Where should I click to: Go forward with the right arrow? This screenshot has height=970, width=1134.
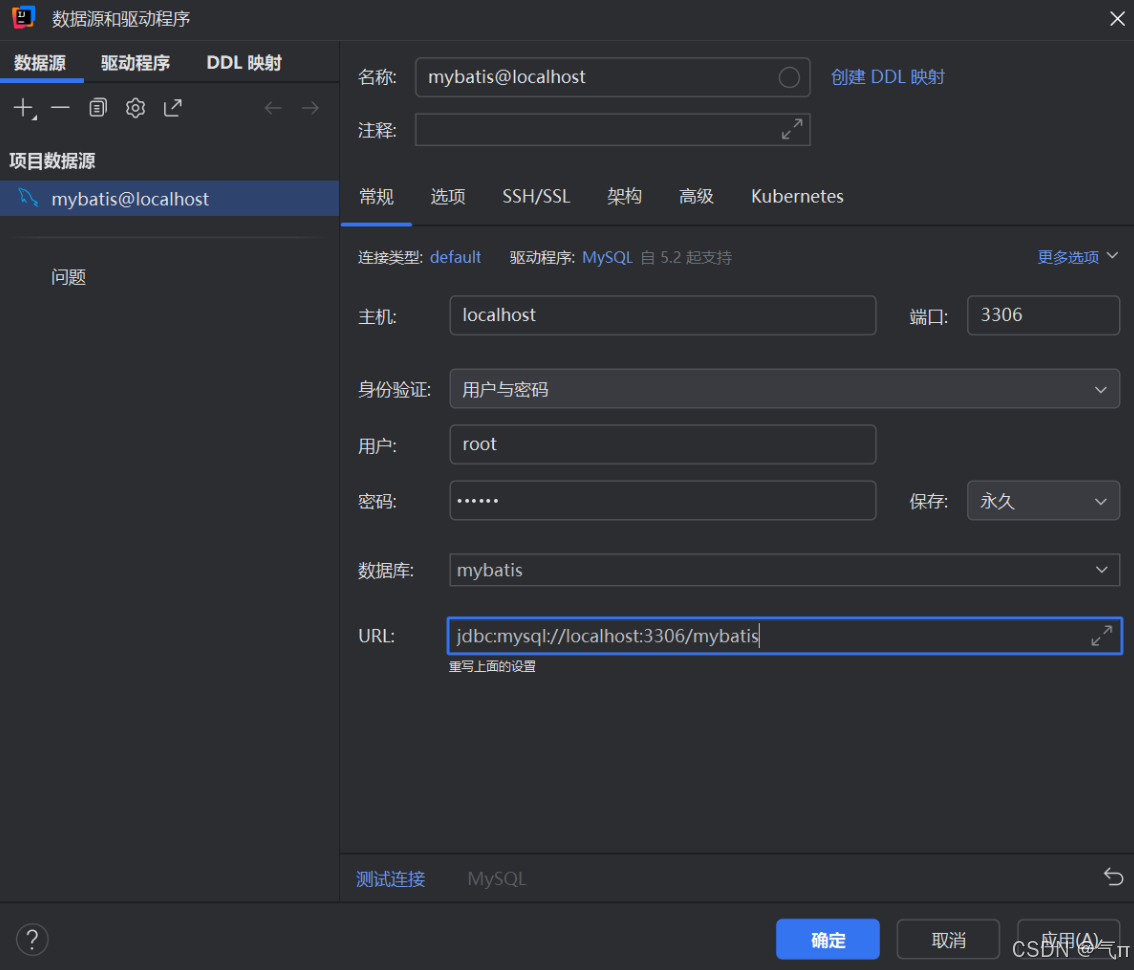point(310,108)
